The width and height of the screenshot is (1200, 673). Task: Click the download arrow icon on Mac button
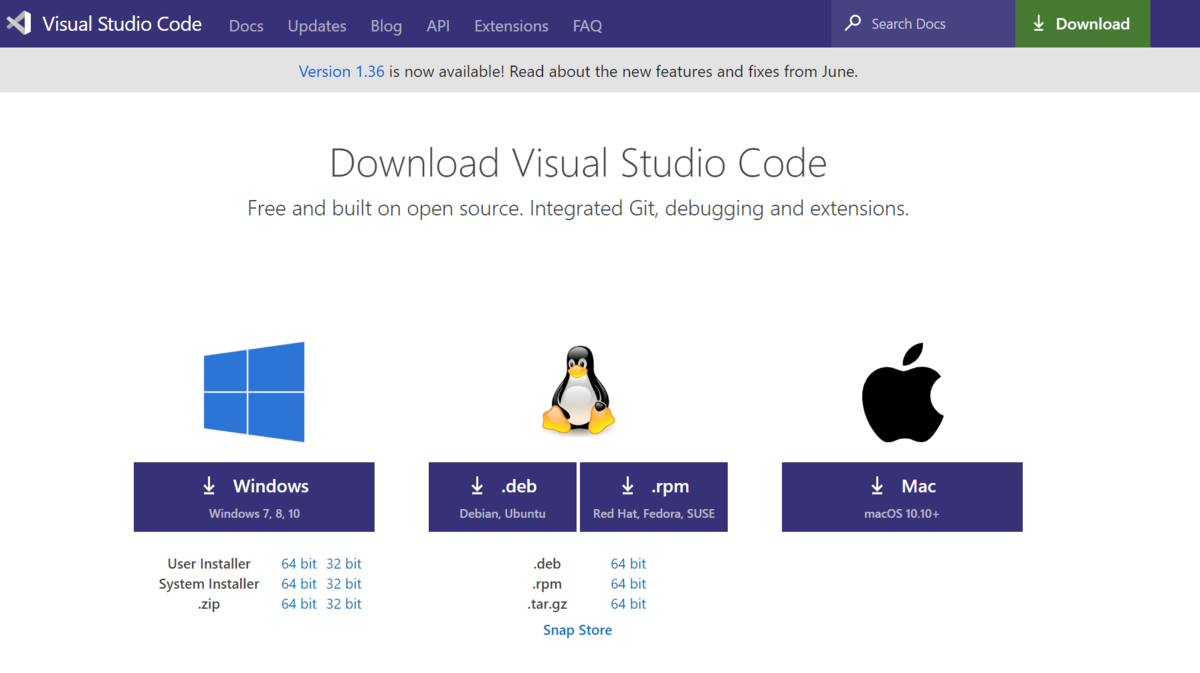(x=877, y=486)
